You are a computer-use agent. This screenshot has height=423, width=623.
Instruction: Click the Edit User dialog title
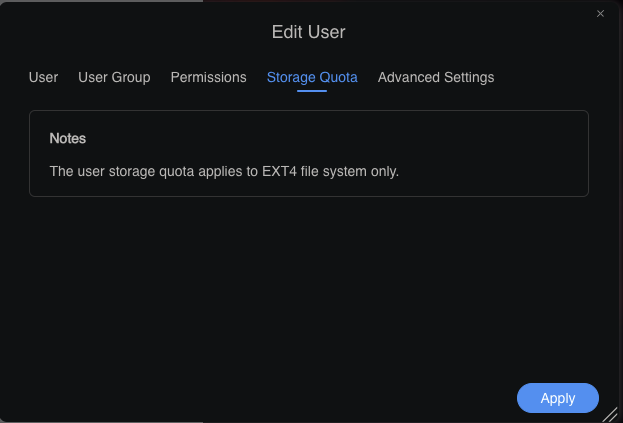[309, 32]
